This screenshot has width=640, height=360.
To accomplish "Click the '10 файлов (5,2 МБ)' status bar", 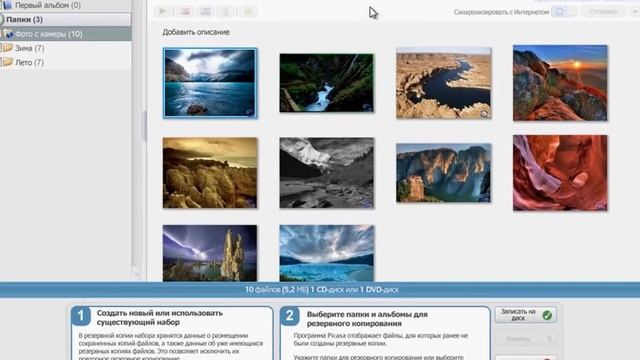I will click(322, 289).
